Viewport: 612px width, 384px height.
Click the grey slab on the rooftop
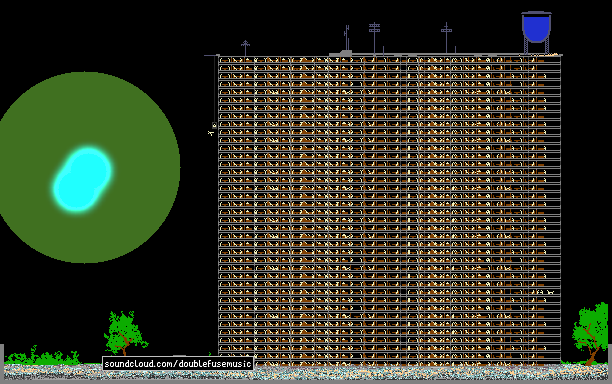340,53
